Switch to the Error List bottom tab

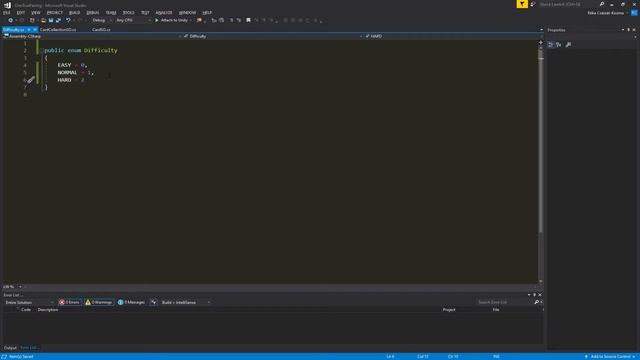(29, 348)
